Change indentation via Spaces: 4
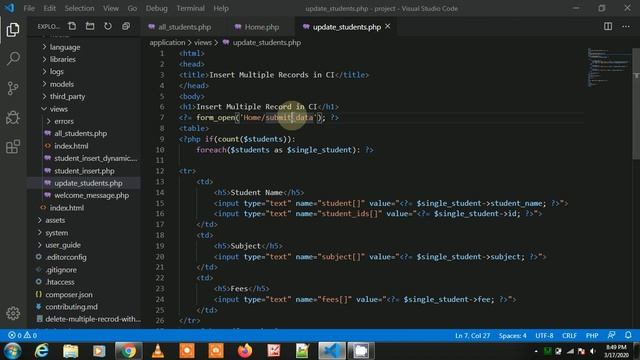 512,336
